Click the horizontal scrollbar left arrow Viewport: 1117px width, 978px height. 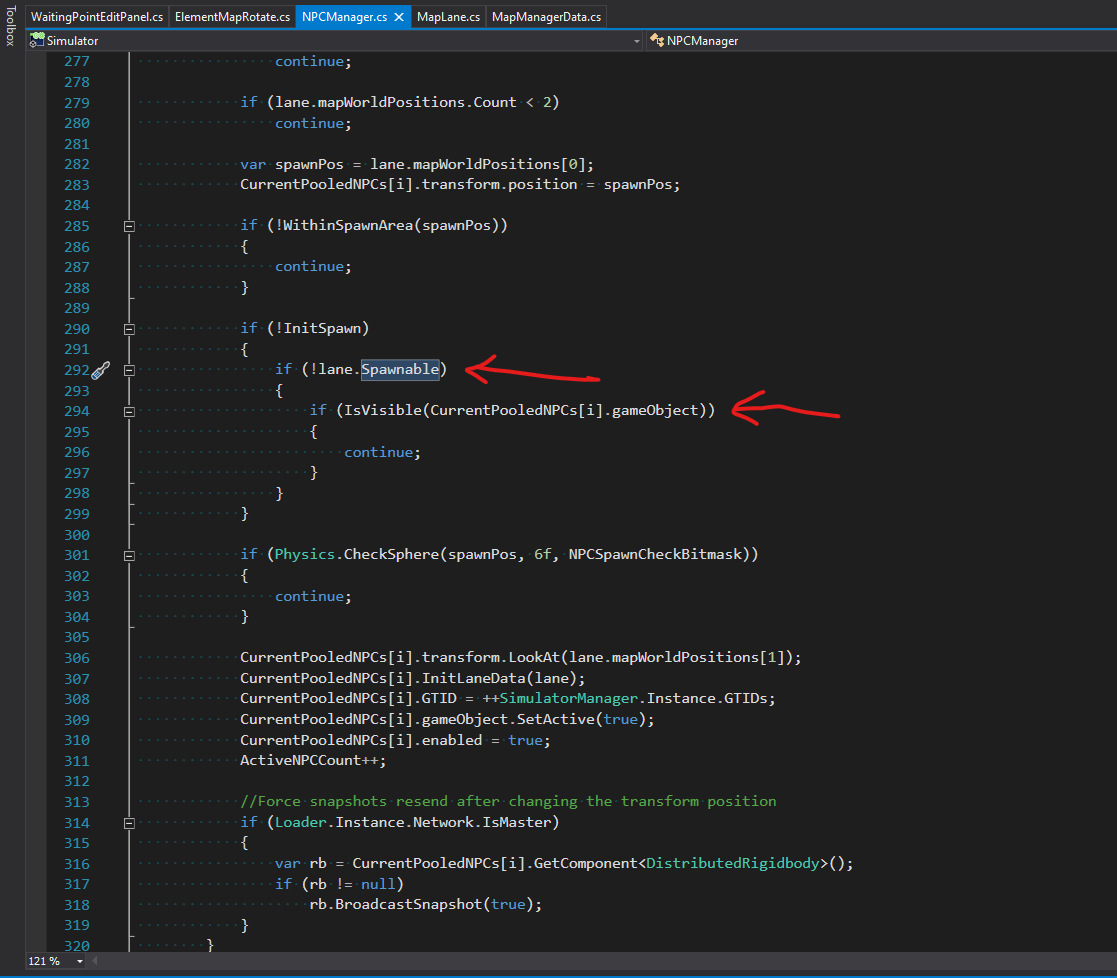coord(95,961)
